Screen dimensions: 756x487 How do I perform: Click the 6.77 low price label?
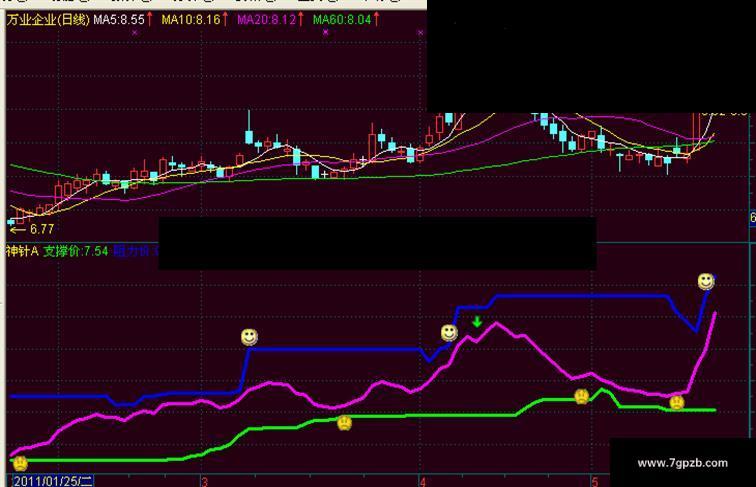[42, 229]
